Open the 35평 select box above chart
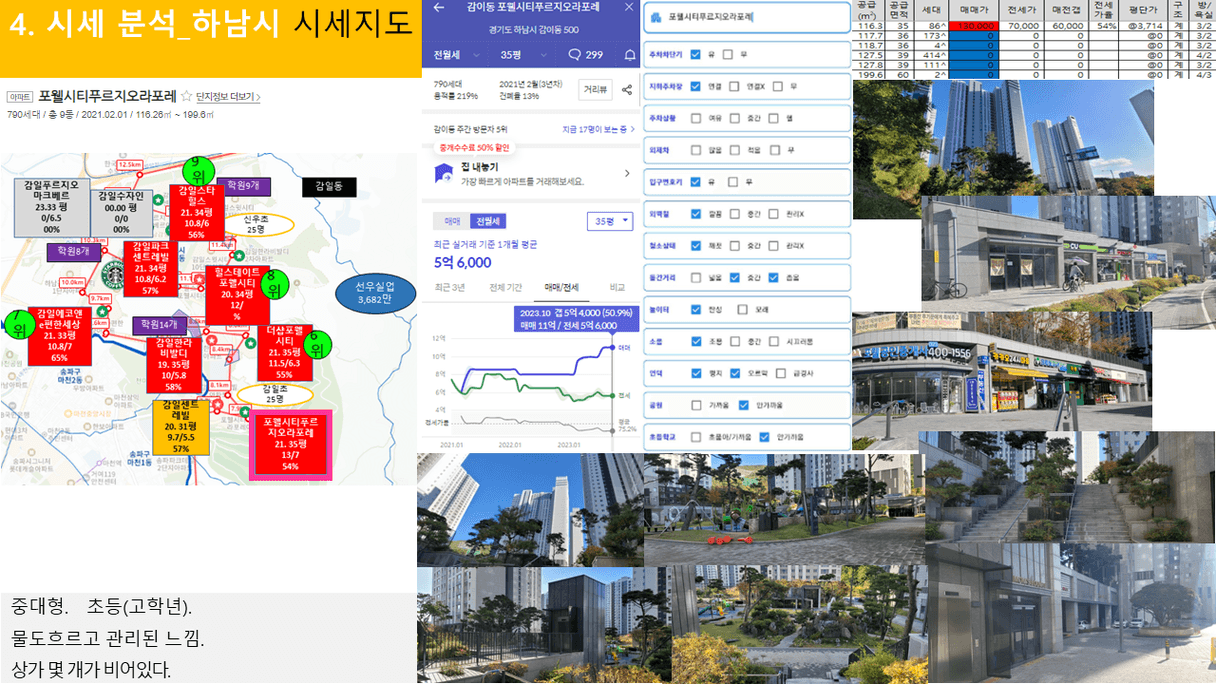The image size is (1216, 684). coord(610,221)
